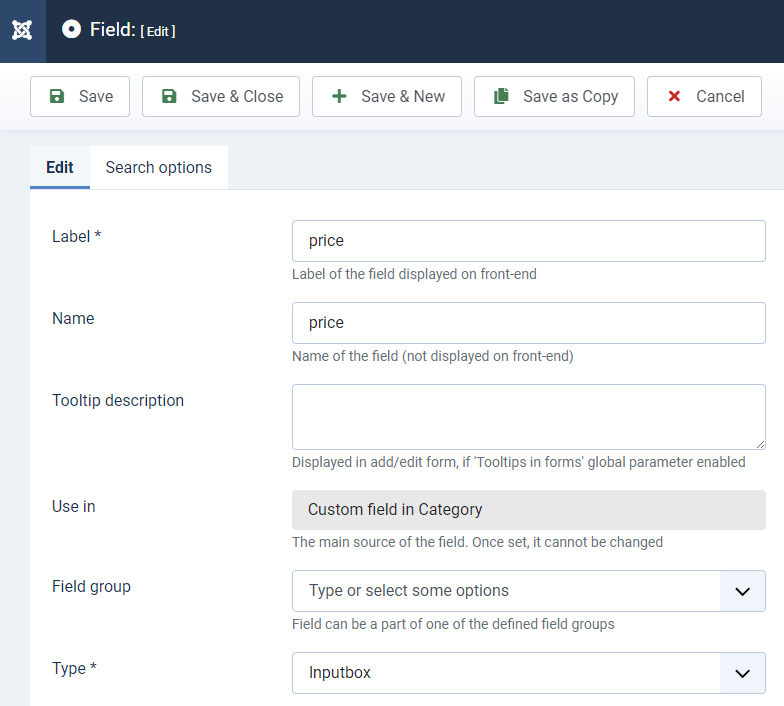
Task: Click into the Label input containing price
Action: [x=528, y=241]
